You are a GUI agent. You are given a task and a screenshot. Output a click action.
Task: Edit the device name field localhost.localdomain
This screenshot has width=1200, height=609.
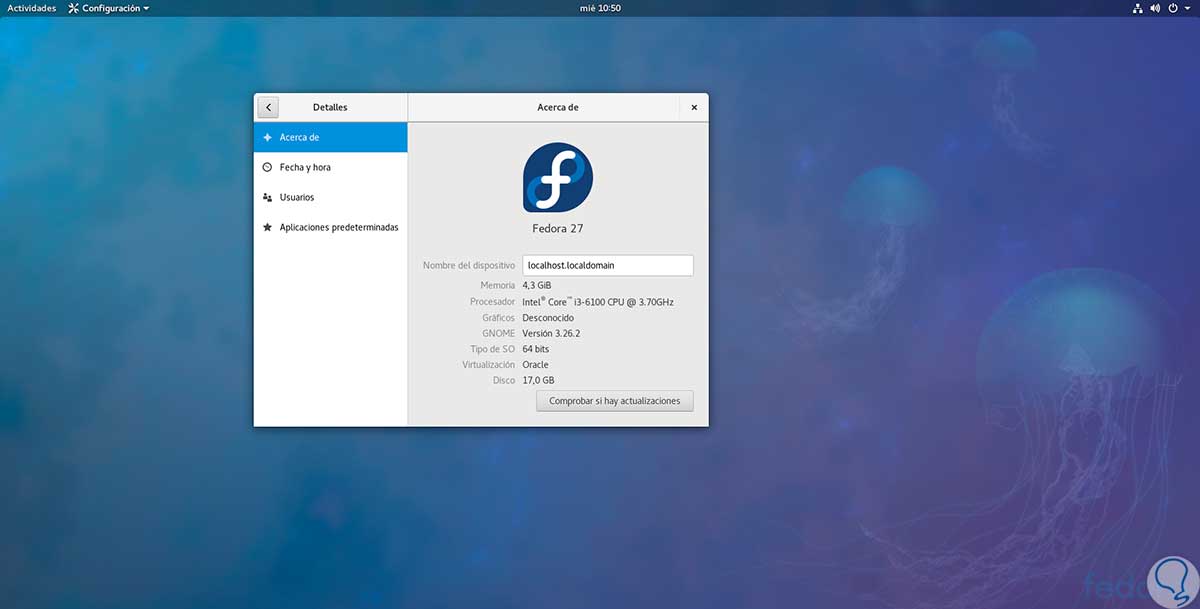[608, 265]
